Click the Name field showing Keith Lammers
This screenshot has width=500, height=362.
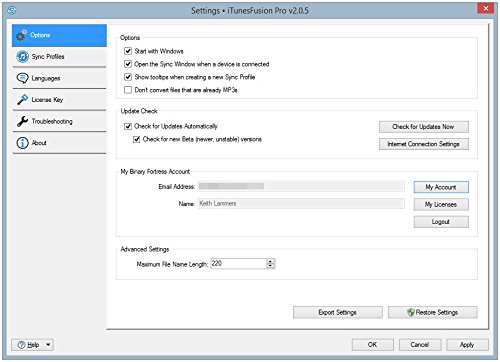pyautogui.click(x=301, y=204)
